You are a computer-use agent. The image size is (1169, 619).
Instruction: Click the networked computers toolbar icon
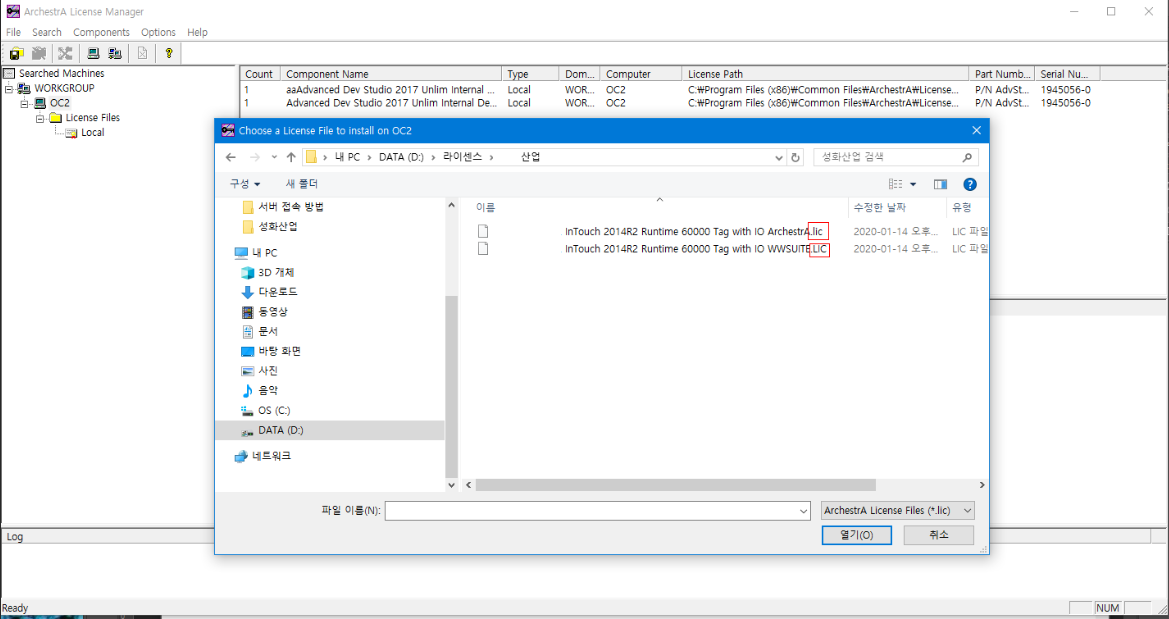point(115,53)
